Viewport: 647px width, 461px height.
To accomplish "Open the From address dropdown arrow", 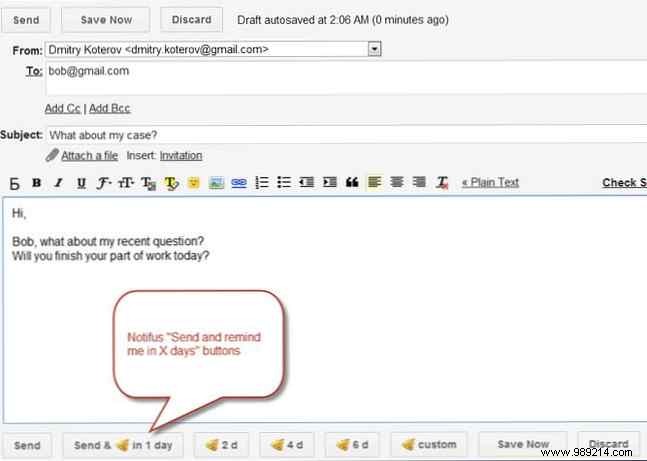I will click(x=374, y=50).
